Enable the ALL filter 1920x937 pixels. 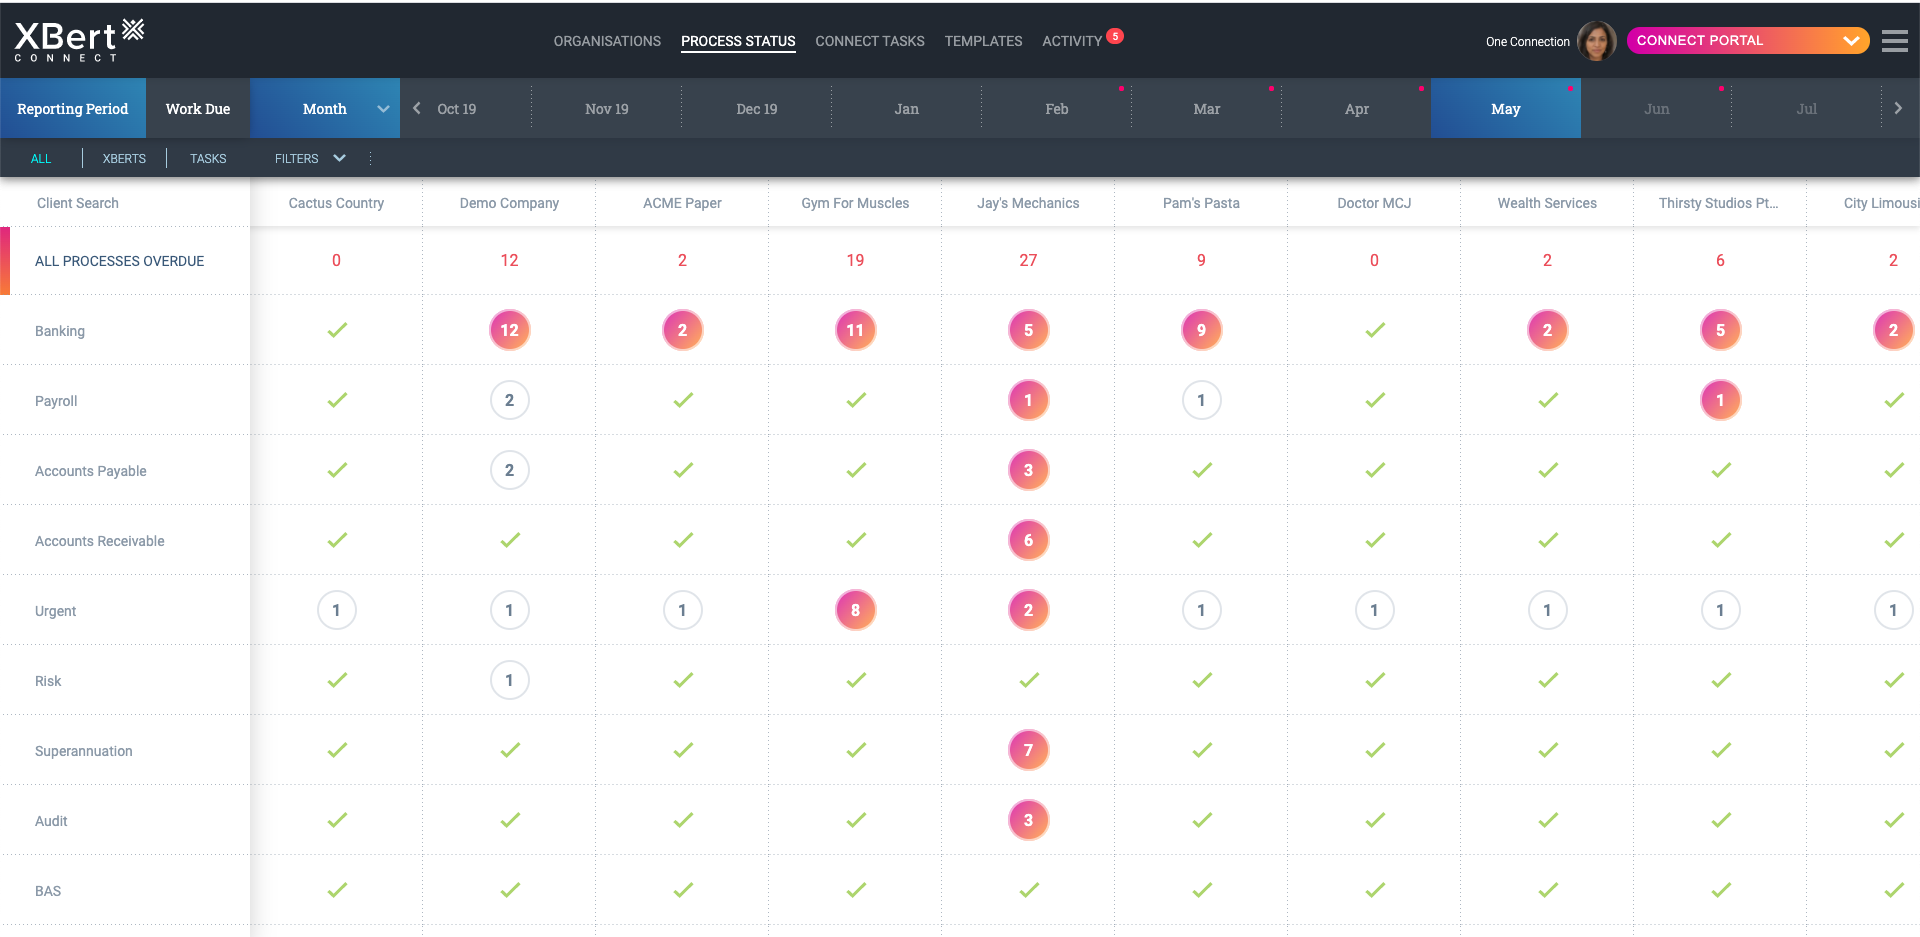tap(41, 158)
